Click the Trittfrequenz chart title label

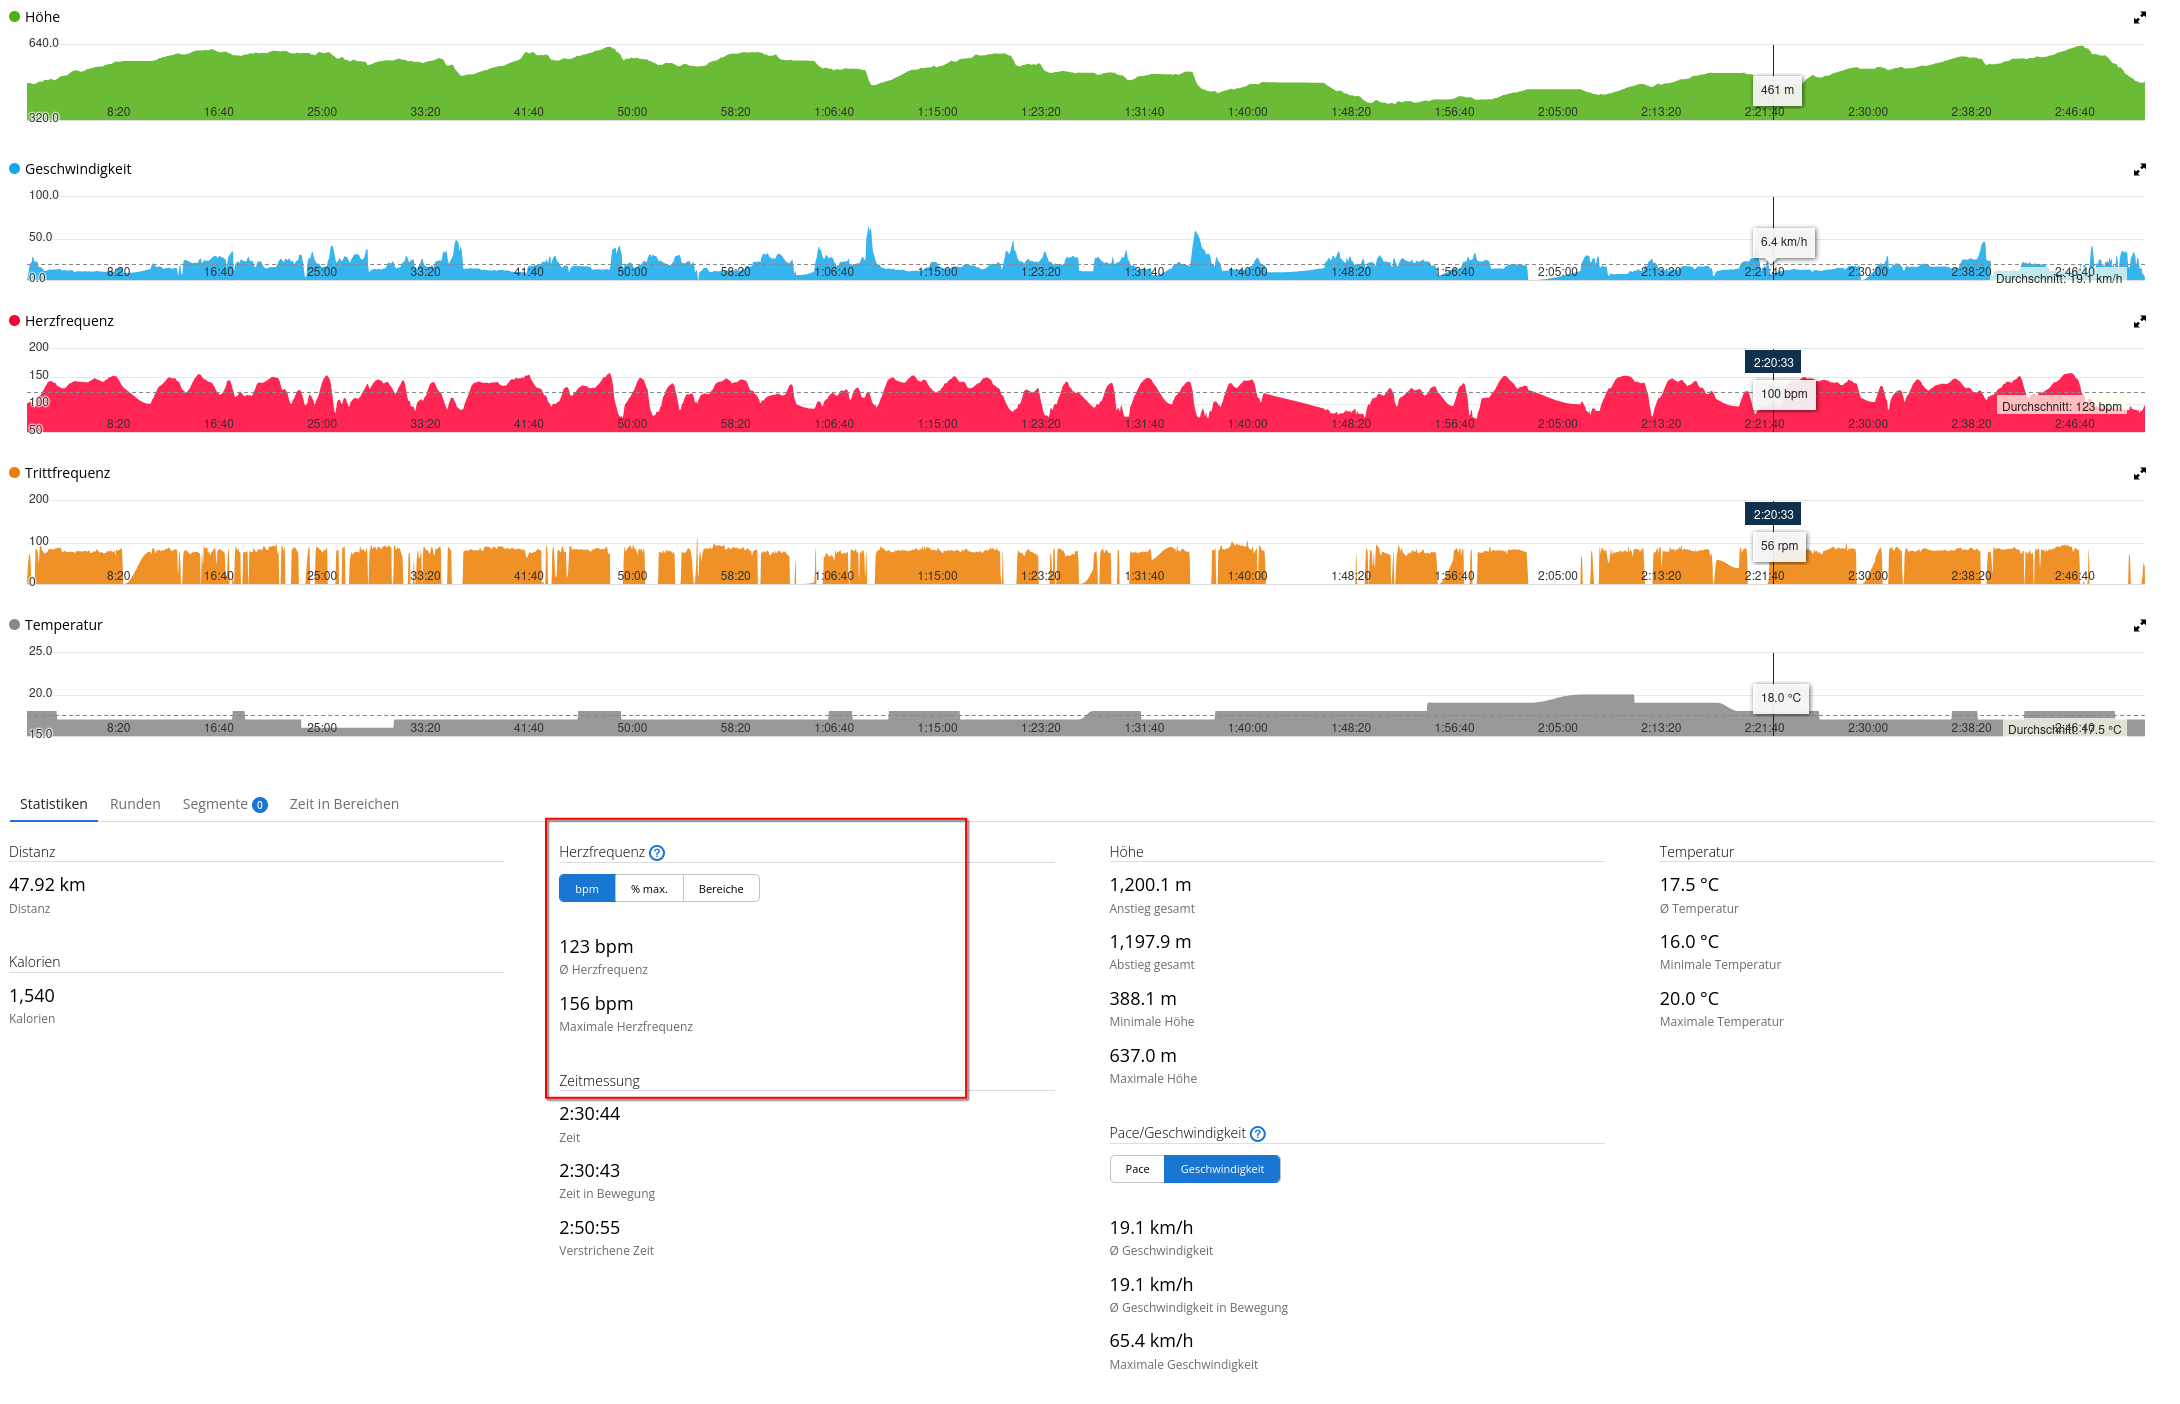(x=67, y=473)
